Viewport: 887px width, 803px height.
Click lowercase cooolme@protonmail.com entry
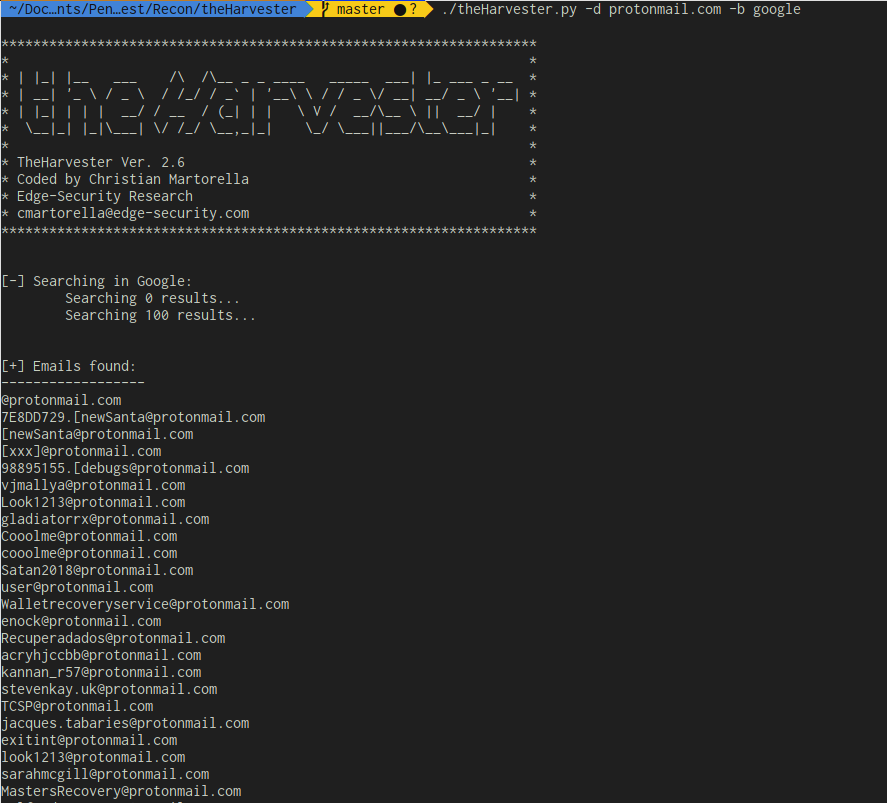point(89,553)
